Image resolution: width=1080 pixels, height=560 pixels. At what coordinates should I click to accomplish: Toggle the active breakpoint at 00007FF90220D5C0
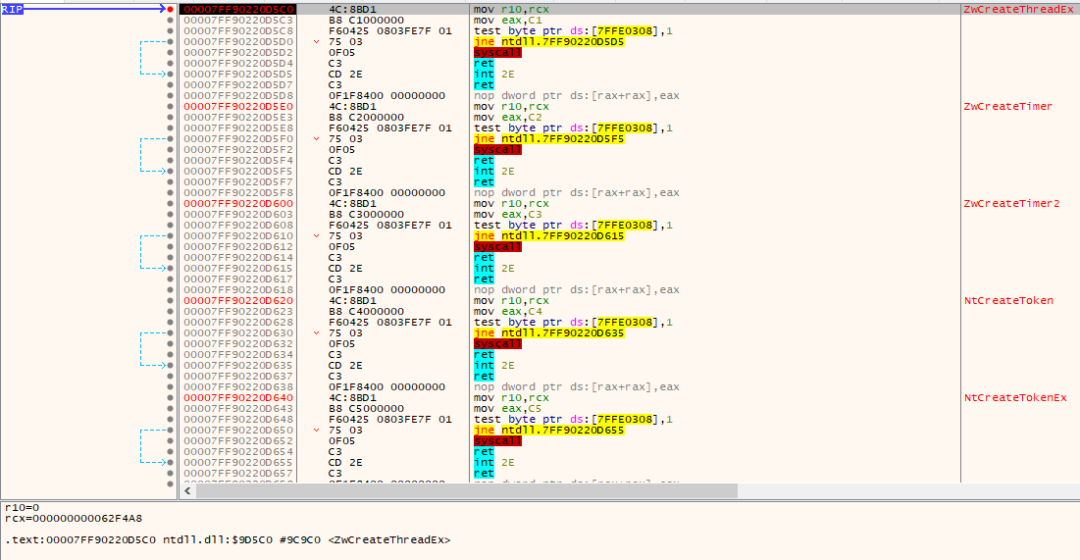tap(170, 10)
